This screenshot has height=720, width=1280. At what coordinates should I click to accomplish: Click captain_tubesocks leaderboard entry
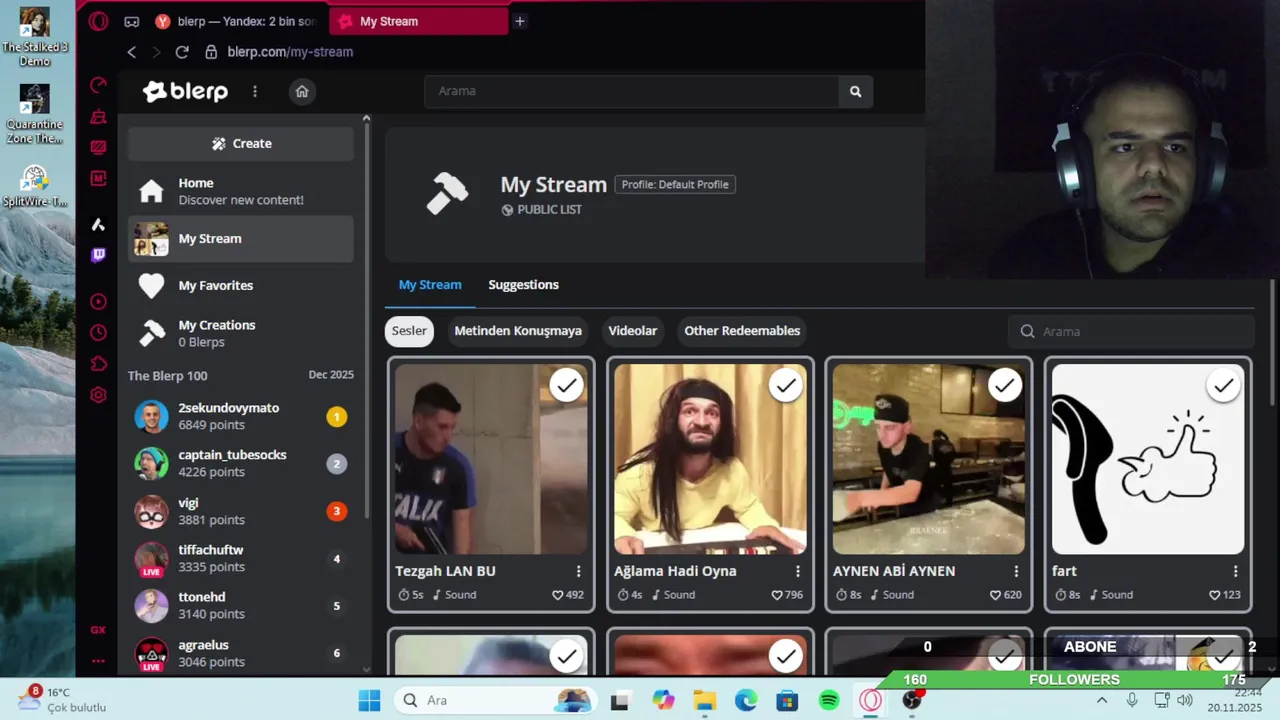241,463
